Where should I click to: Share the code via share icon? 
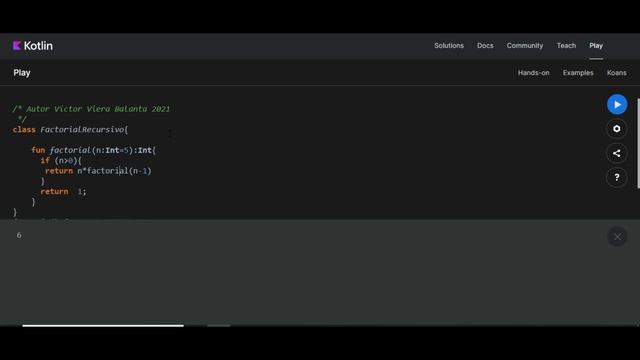[x=617, y=153]
